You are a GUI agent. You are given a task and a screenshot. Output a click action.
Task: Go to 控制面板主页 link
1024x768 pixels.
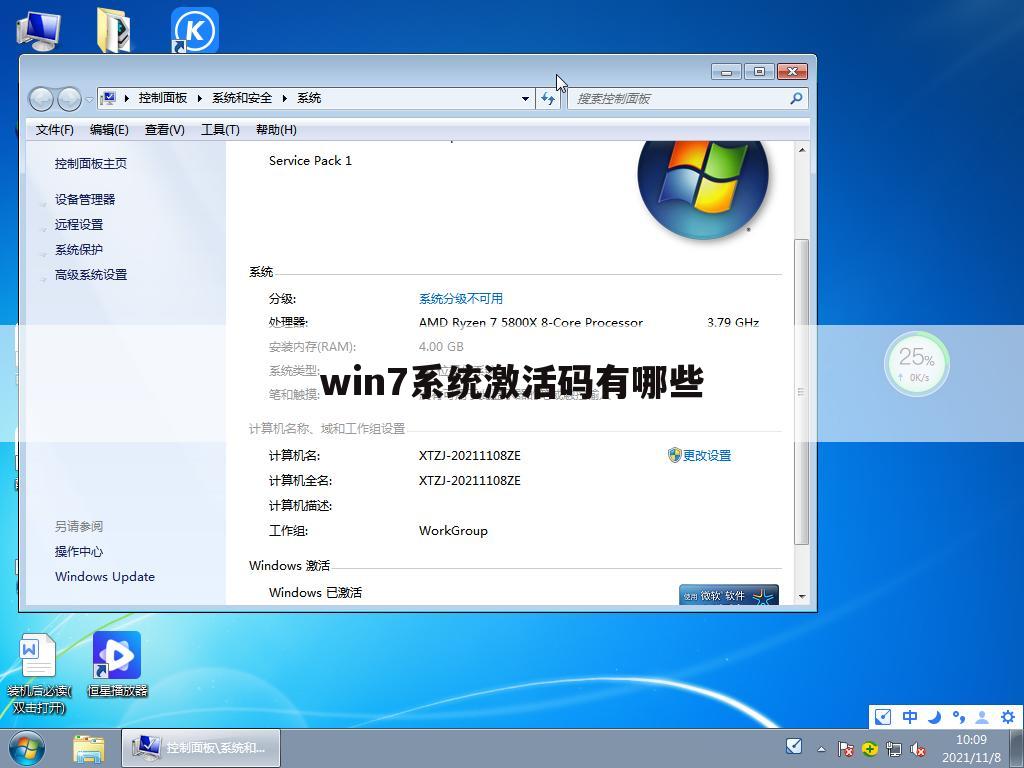pyautogui.click(x=91, y=164)
